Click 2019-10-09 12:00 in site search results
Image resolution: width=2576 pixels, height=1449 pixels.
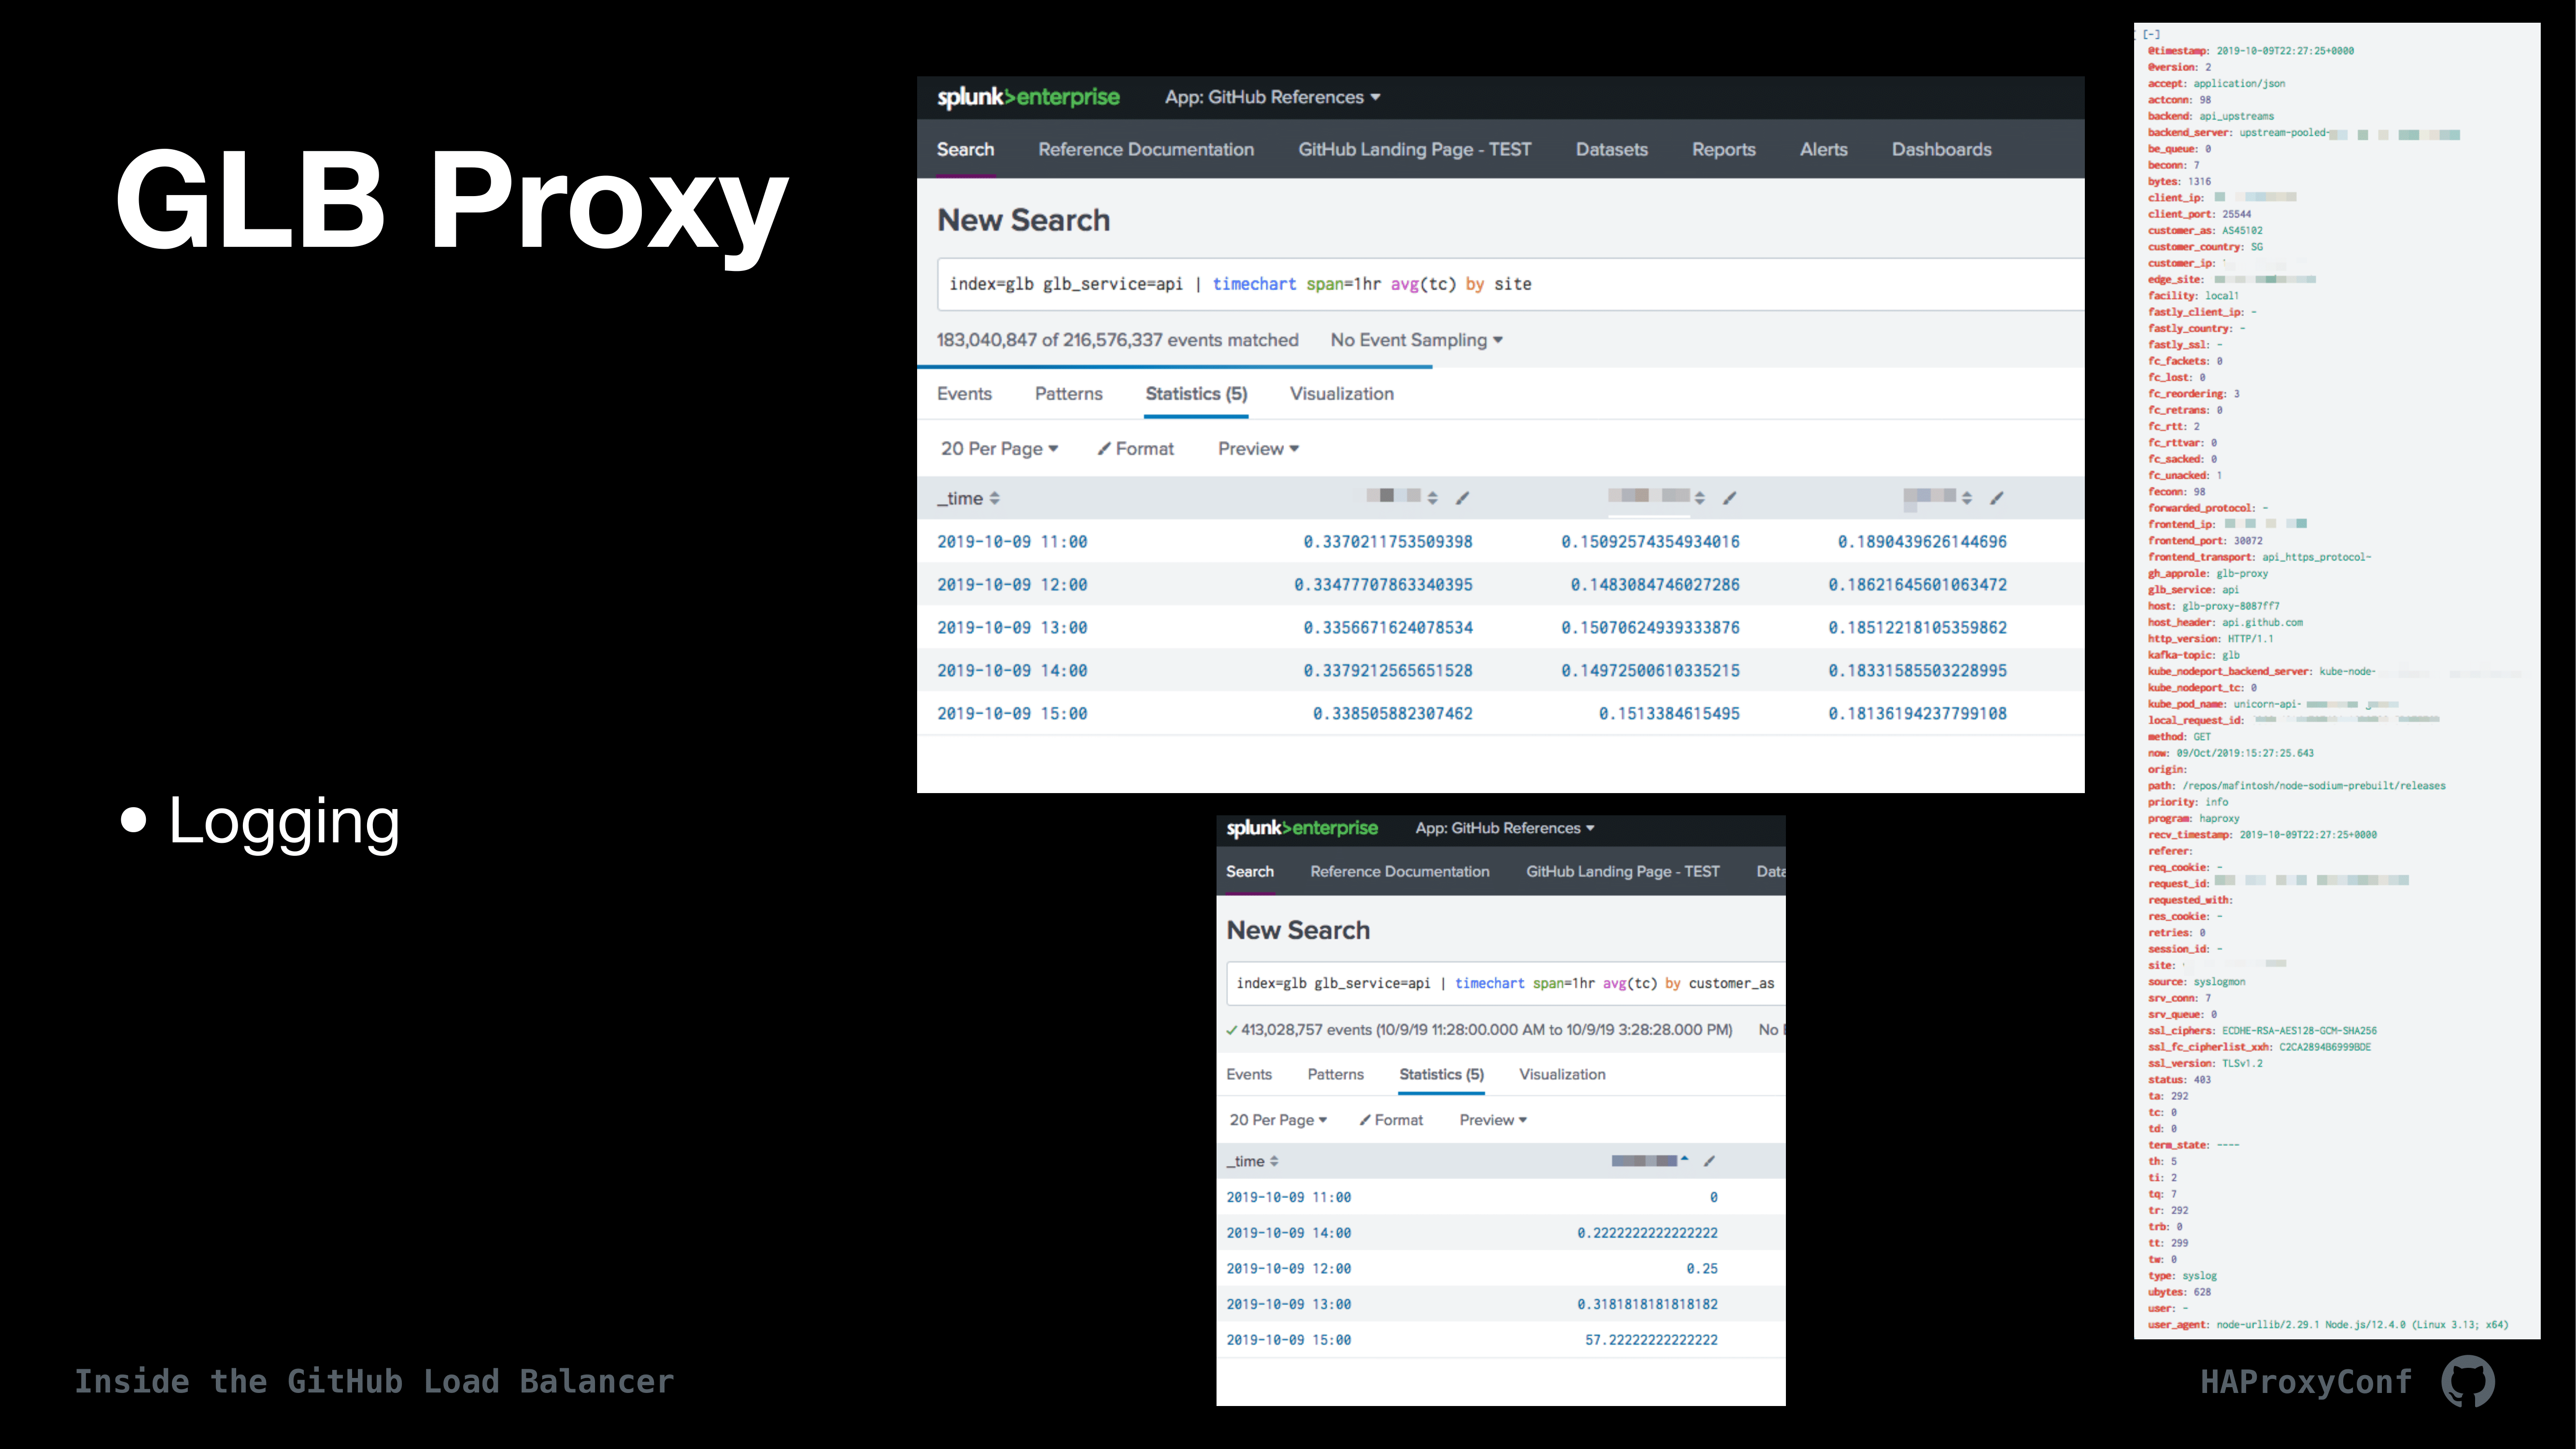[x=1012, y=585]
